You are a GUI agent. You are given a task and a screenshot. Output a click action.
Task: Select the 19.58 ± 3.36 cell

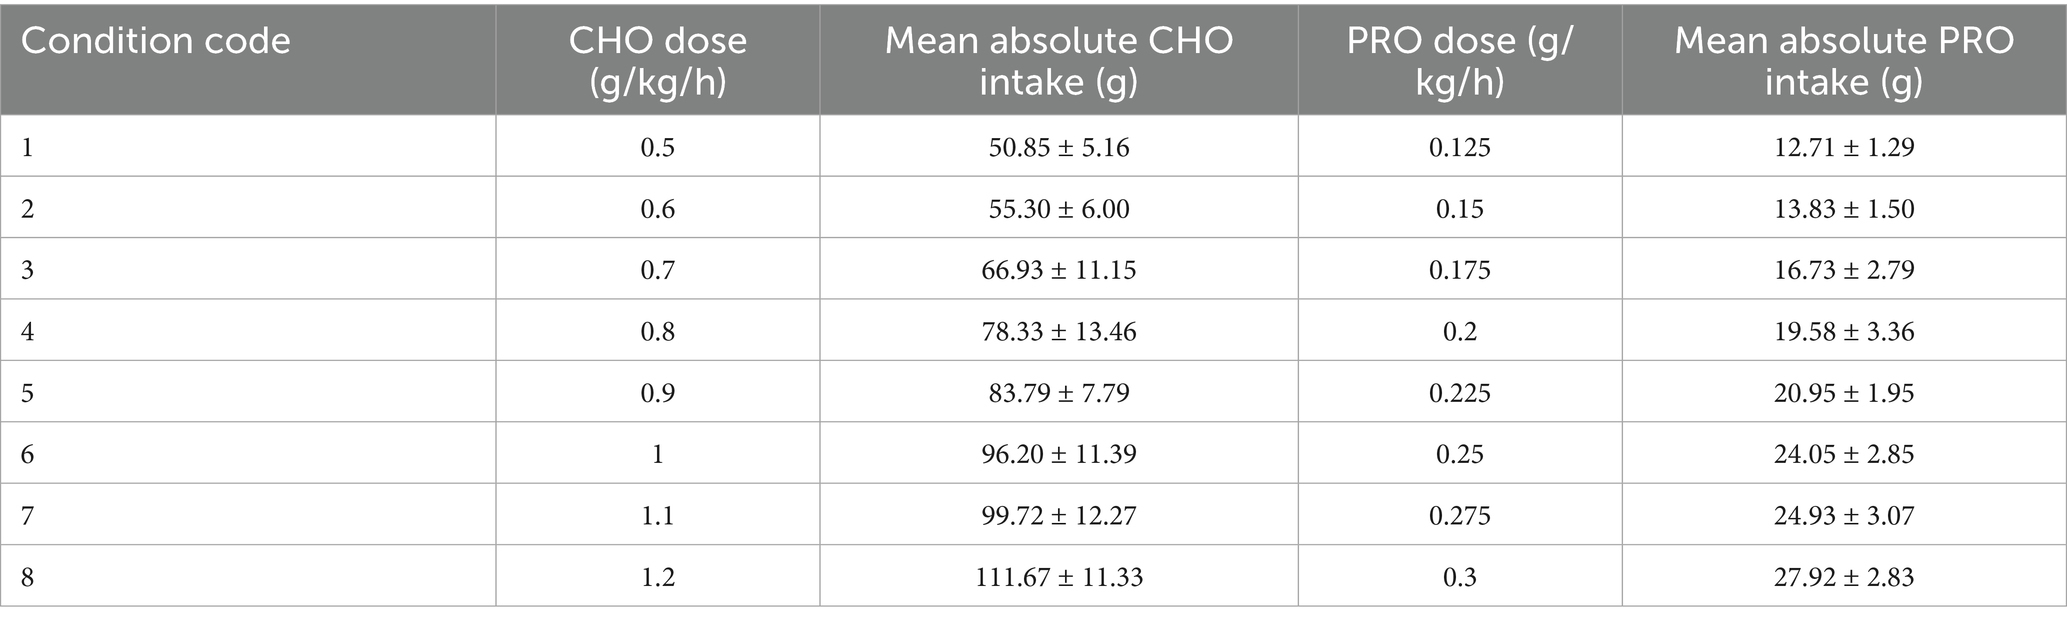tap(1843, 331)
